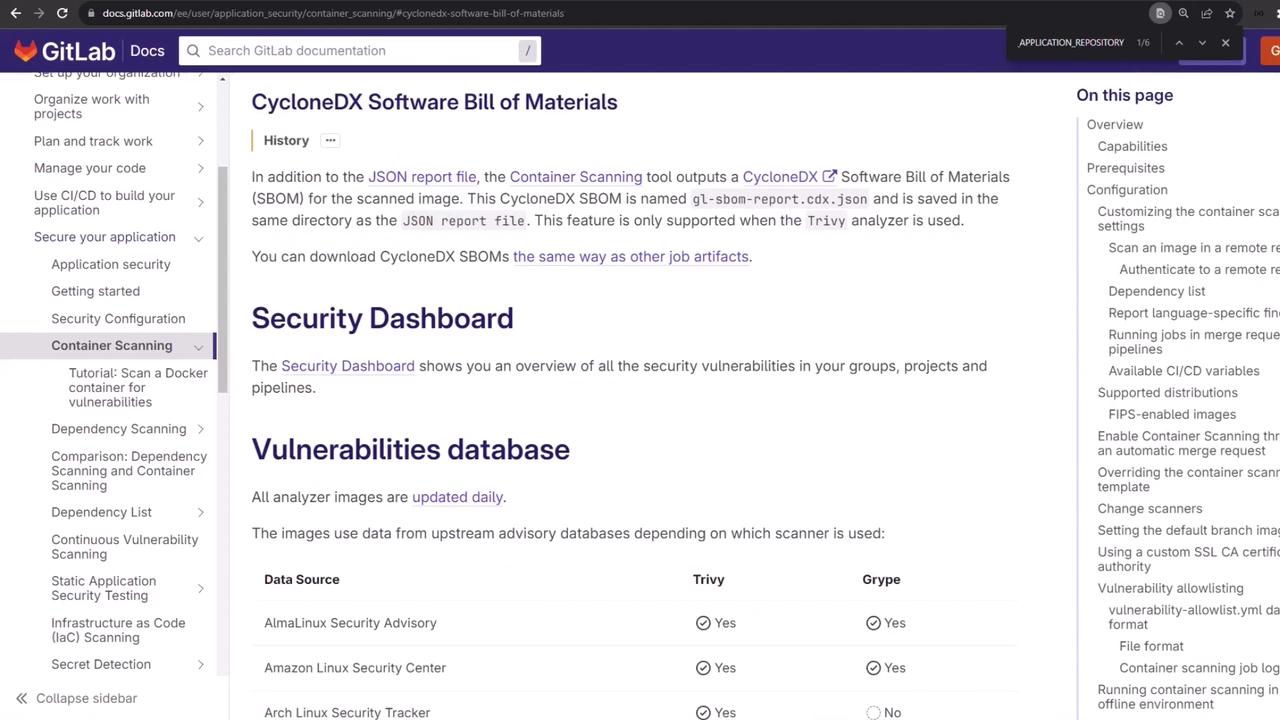Screen dimensions: 1280x720
Task: Open the History ellipsis menu
Action: [330, 140]
